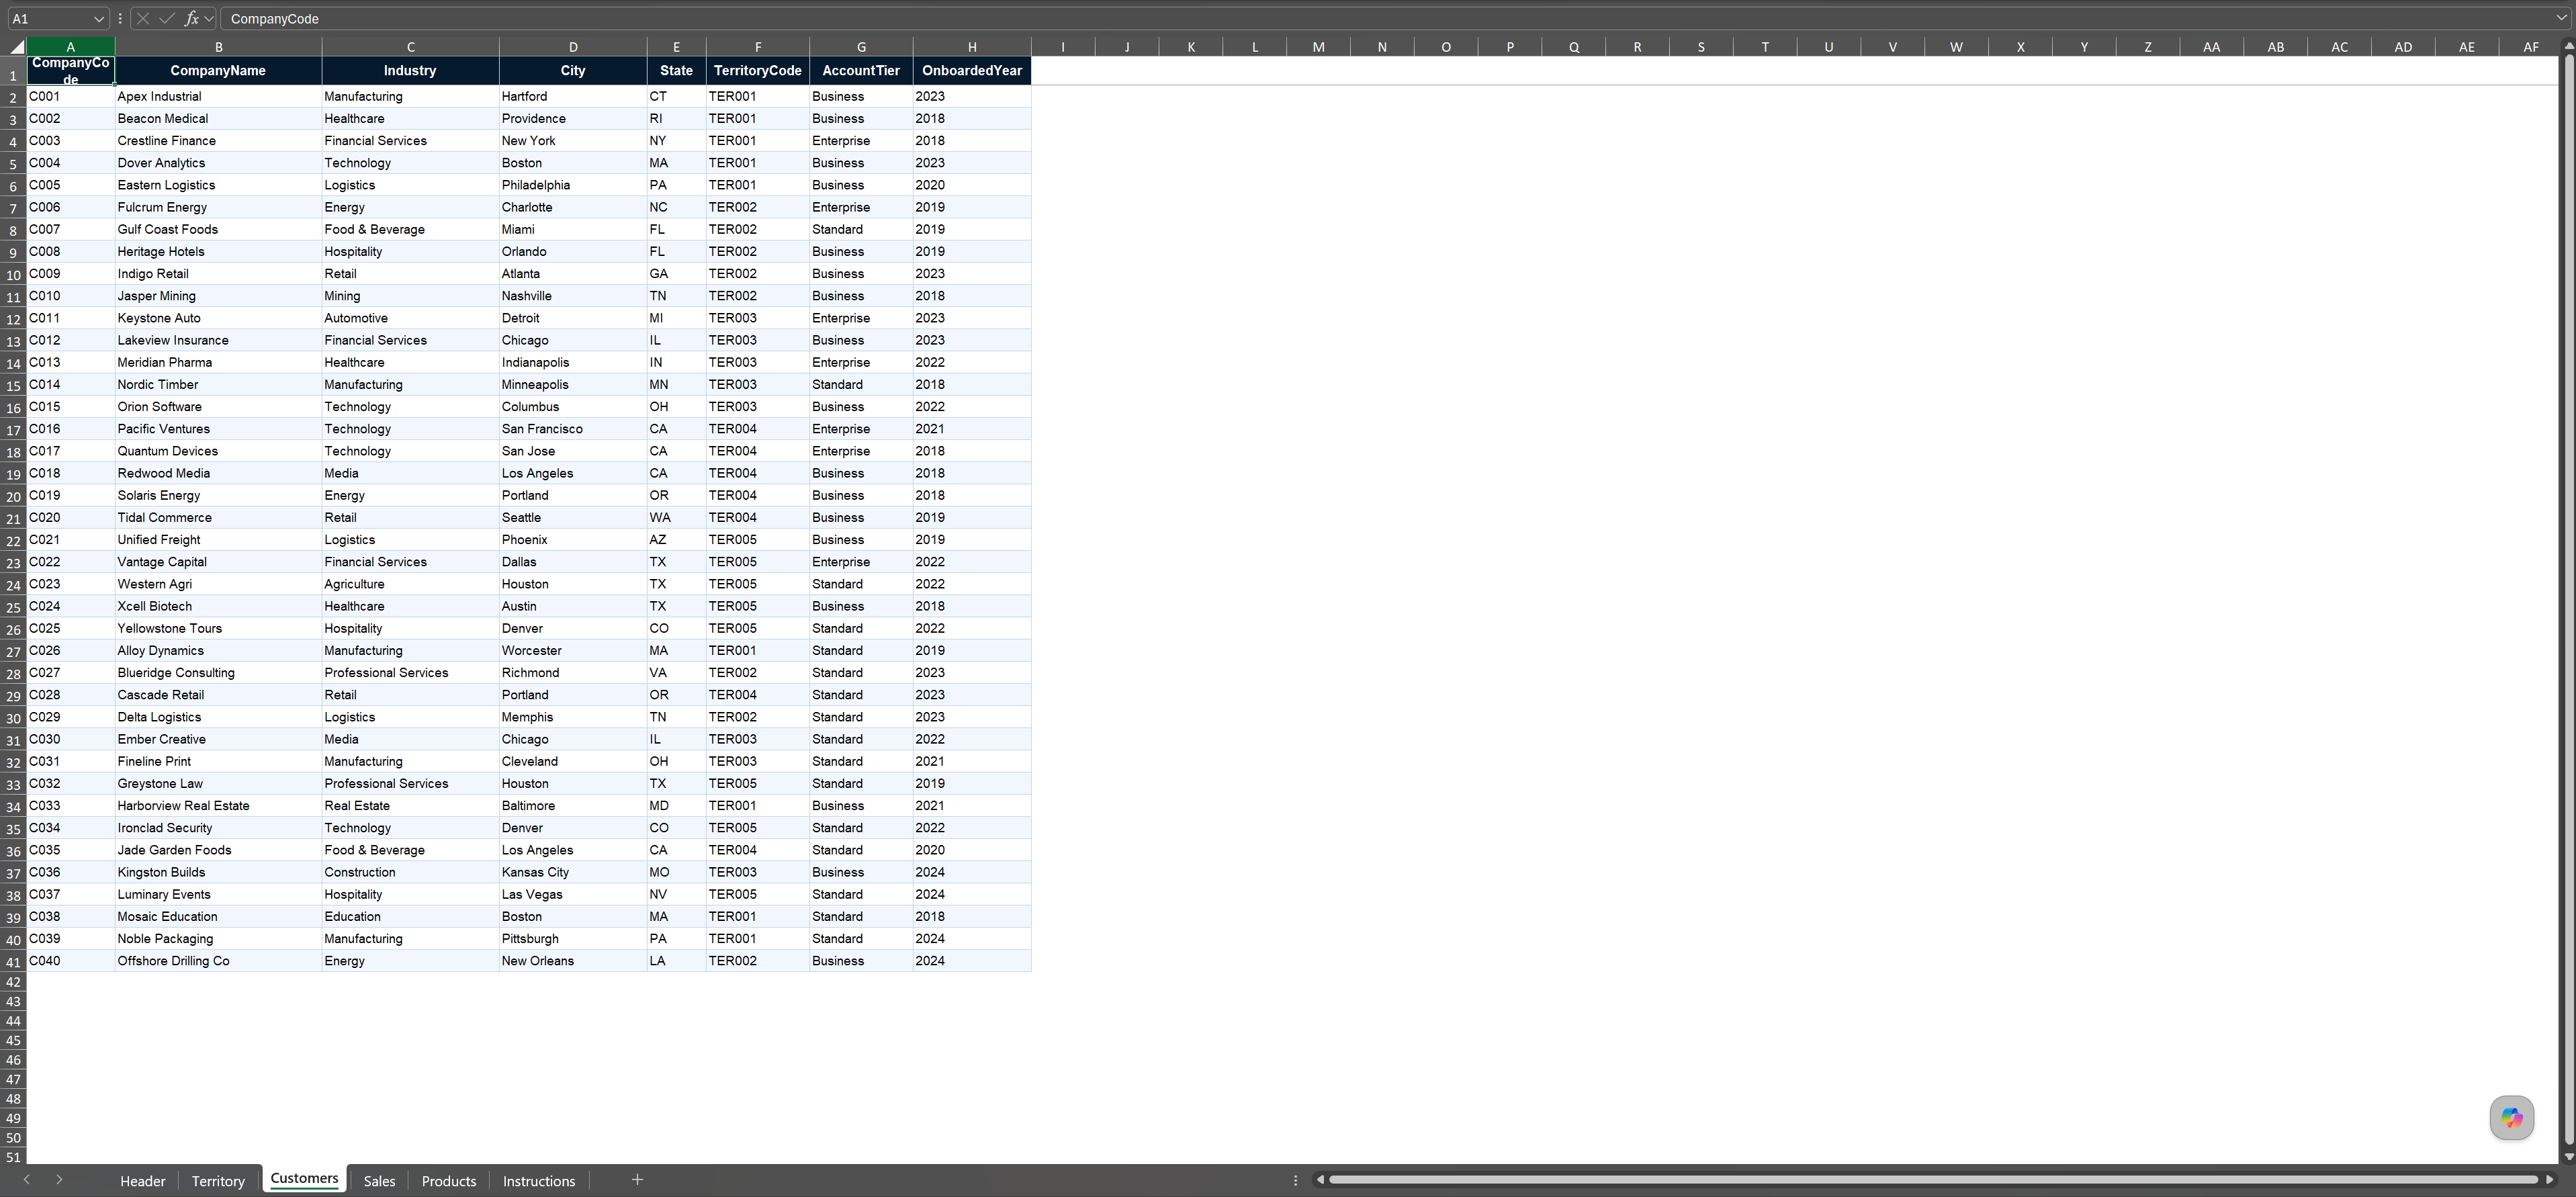
Task: Select cell containing New Orleans
Action: [x=573, y=961]
